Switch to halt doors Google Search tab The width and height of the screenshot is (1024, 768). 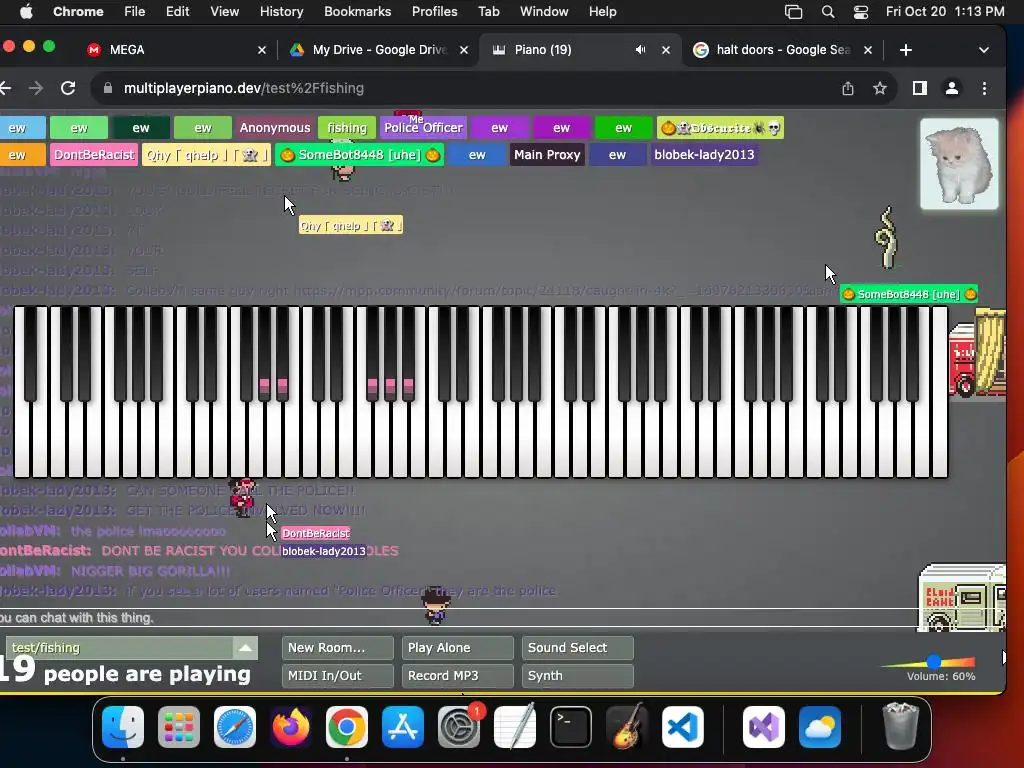point(782,50)
